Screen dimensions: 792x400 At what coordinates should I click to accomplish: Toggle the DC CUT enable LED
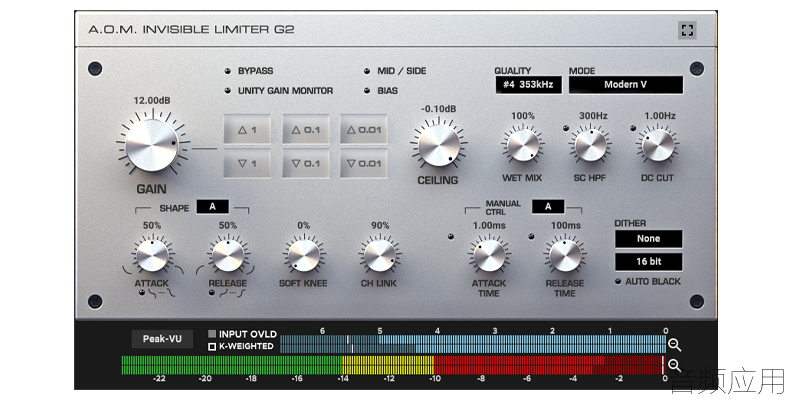tap(633, 128)
